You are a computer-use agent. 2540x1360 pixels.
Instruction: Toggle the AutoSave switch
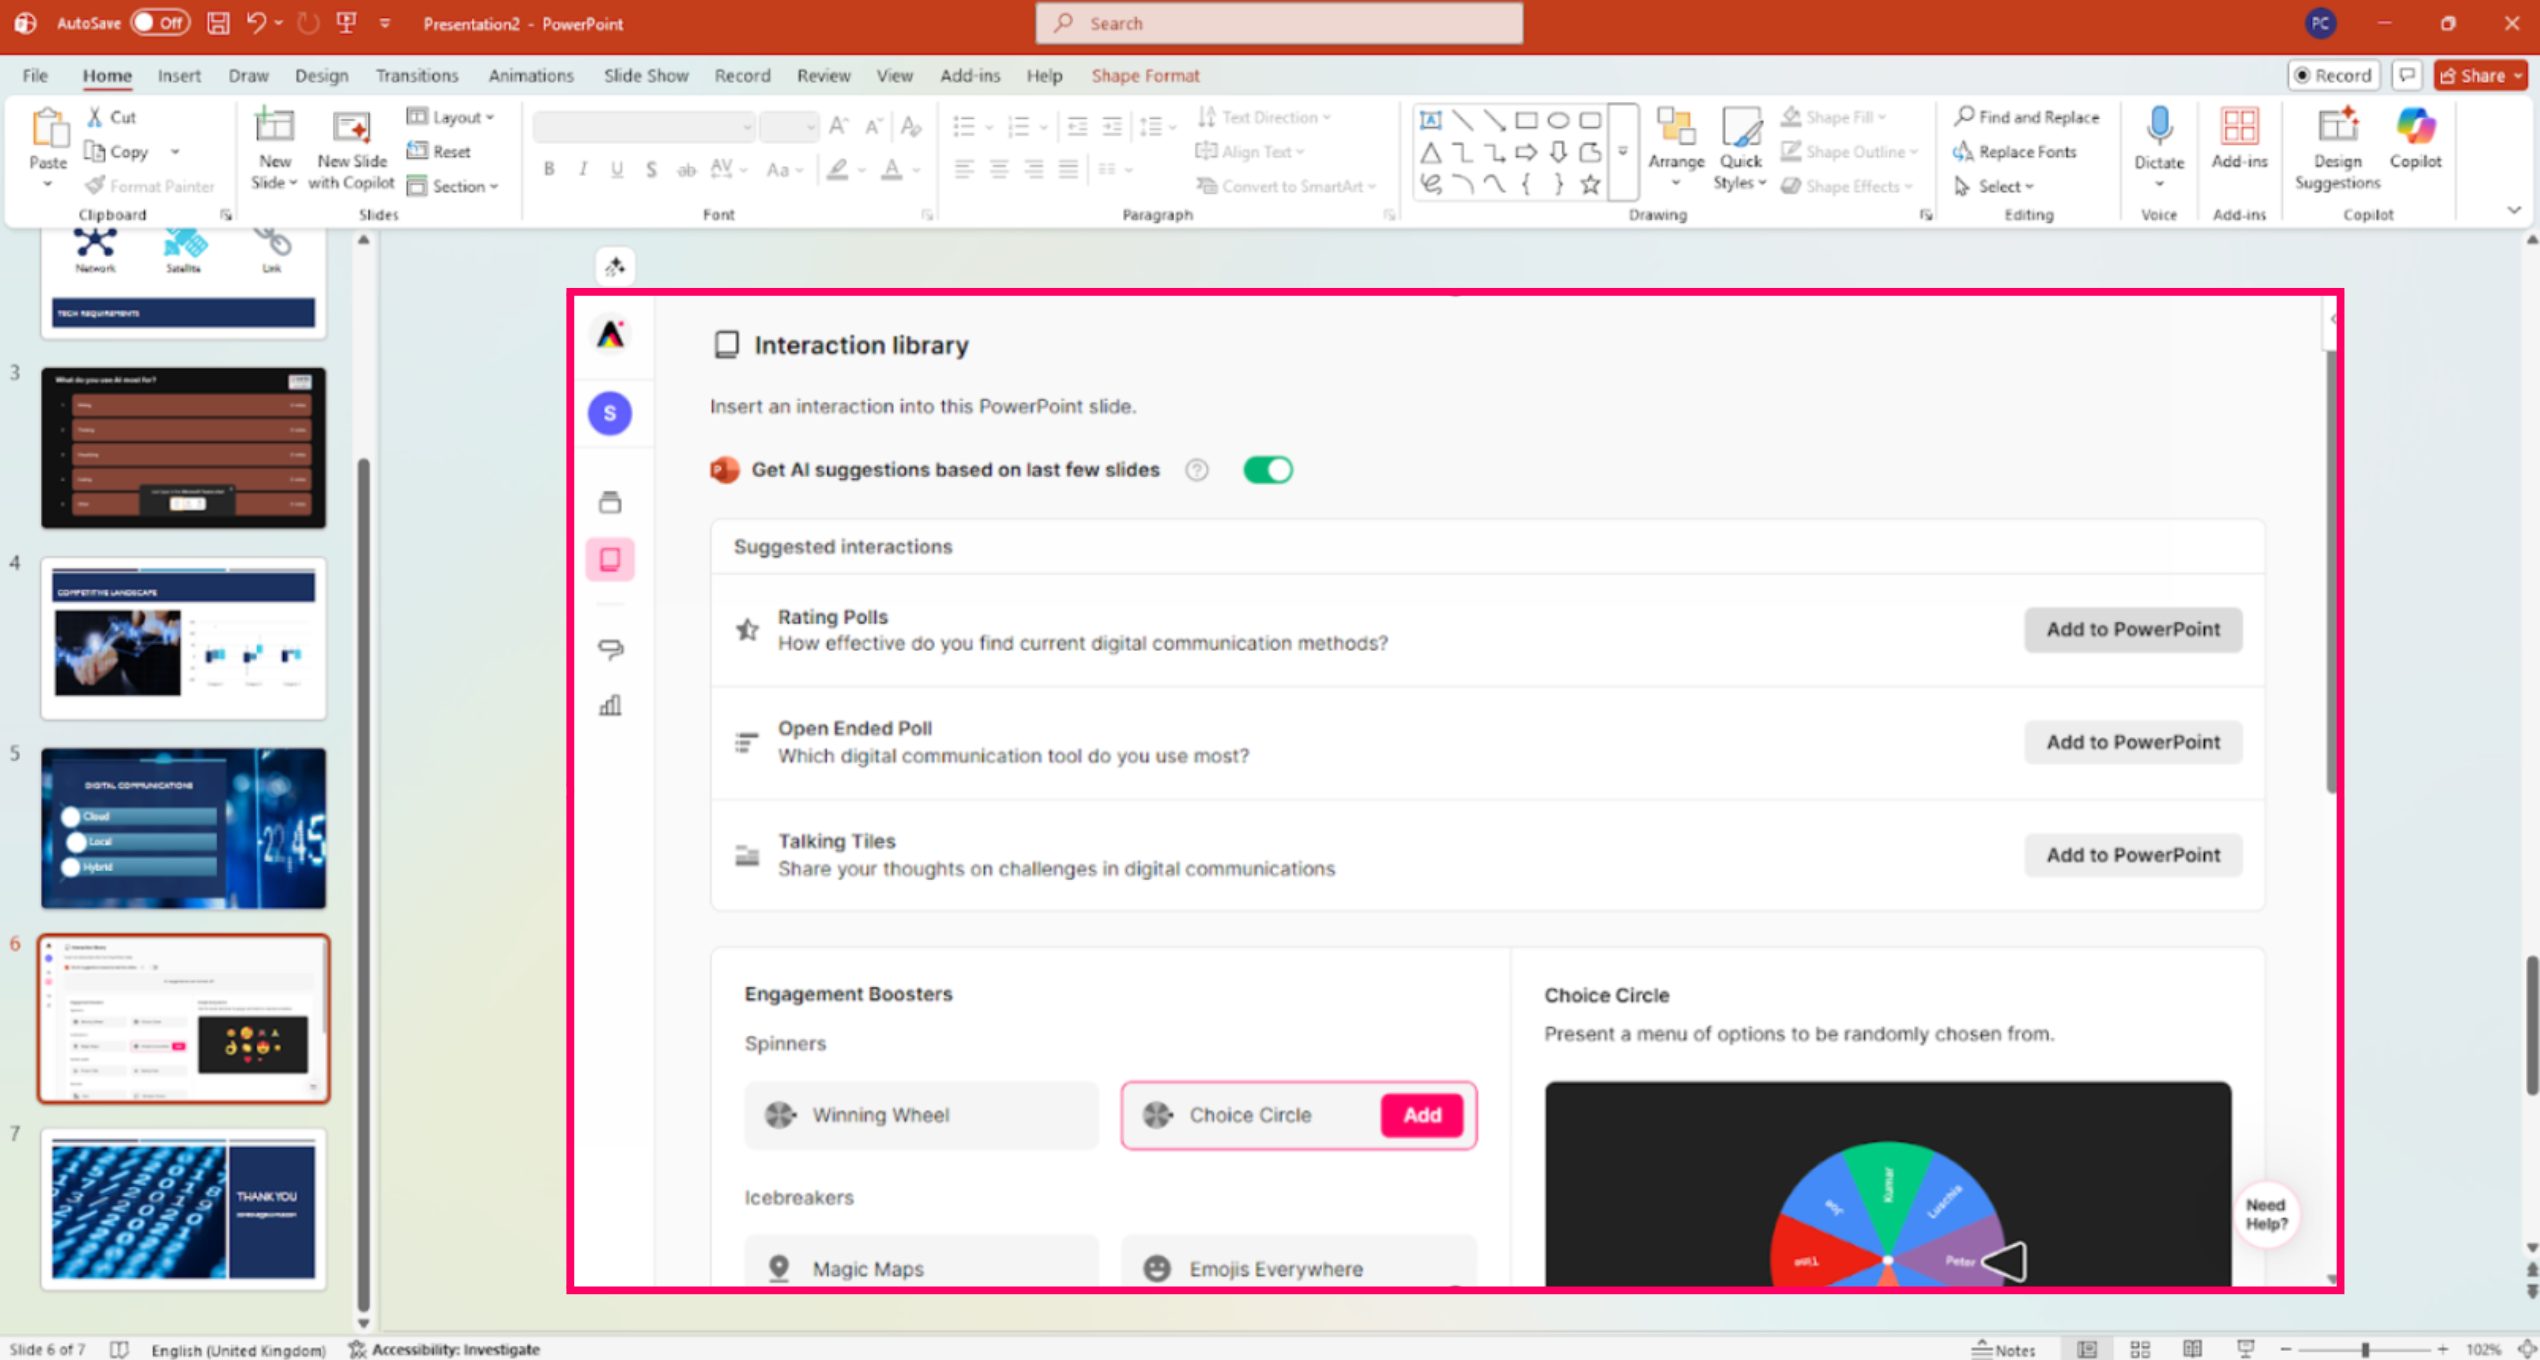[x=160, y=23]
